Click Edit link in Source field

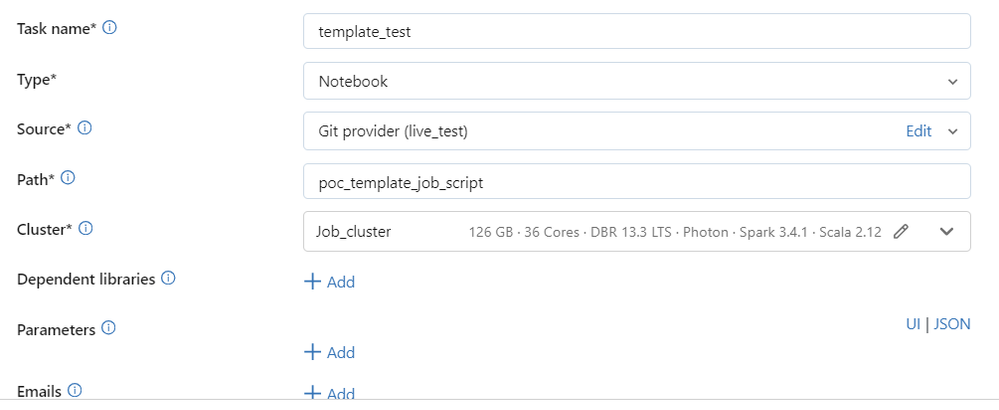coord(919,131)
